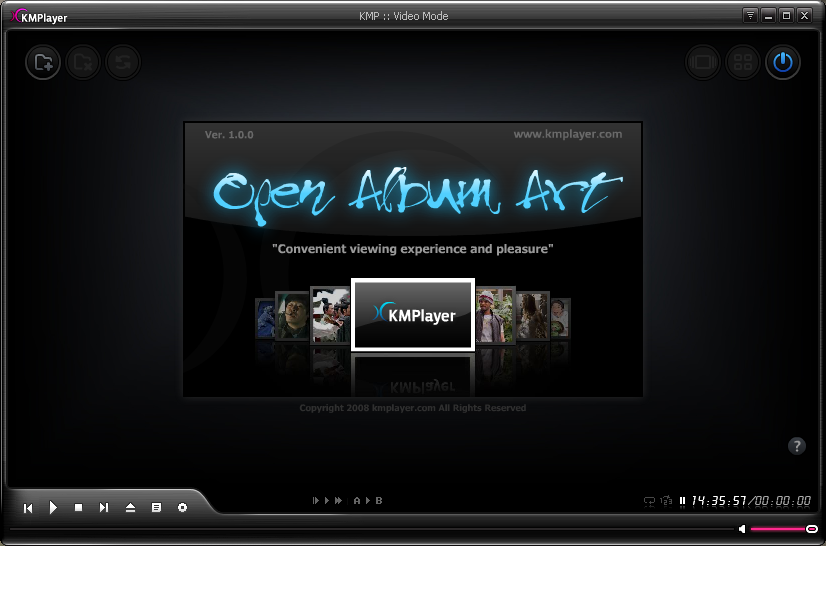Skip to the previous track
Screen dimensions: 826x600
pos(28,508)
